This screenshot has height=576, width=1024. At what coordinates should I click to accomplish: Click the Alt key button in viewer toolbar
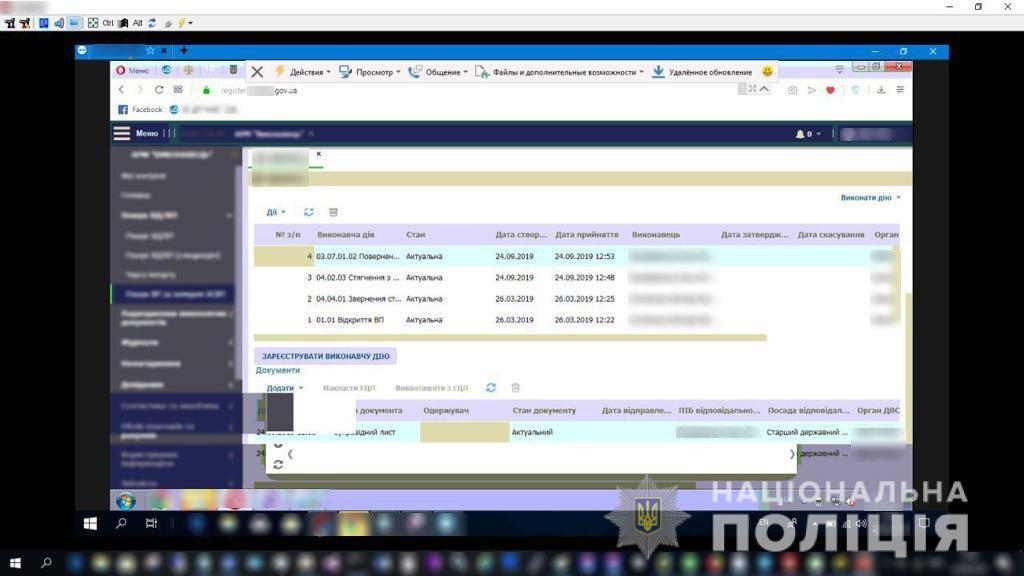tap(137, 23)
